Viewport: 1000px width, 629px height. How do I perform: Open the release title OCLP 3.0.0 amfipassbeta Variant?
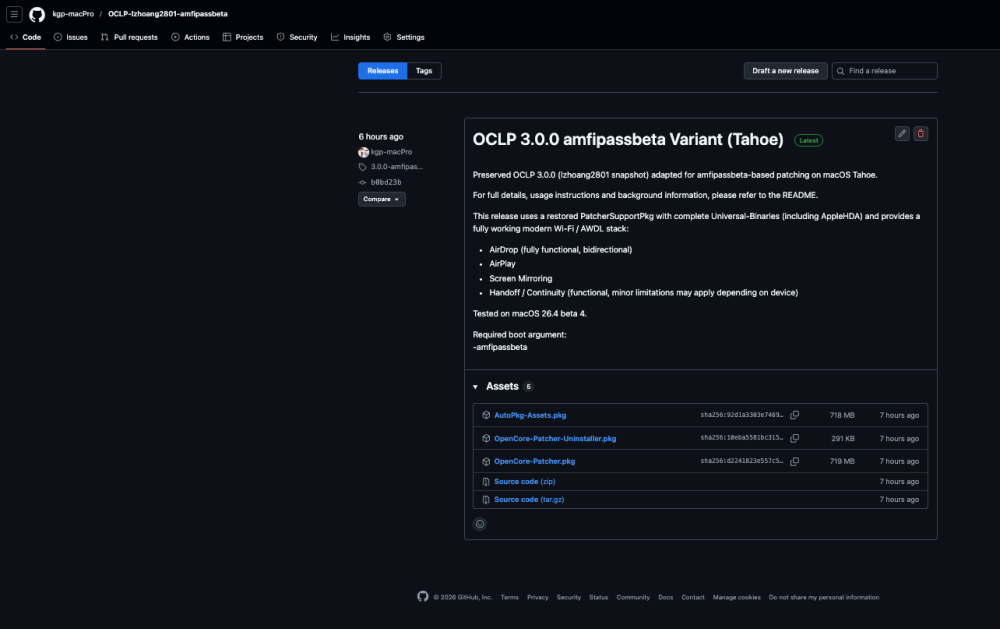pos(628,140)
